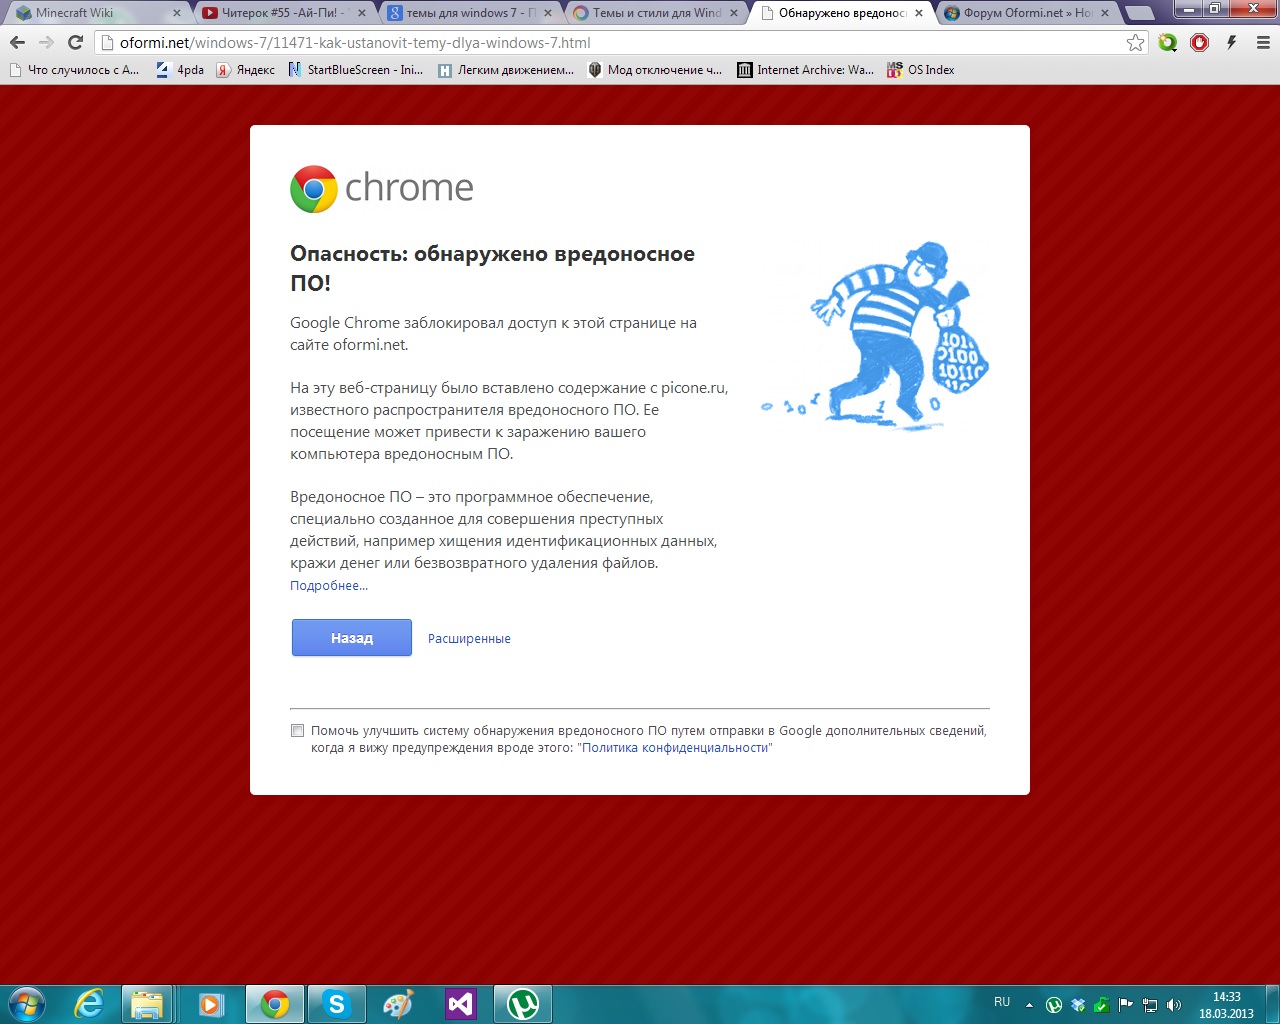Switch to the Темы и стили для Wind tab

(x=656, y=13)
